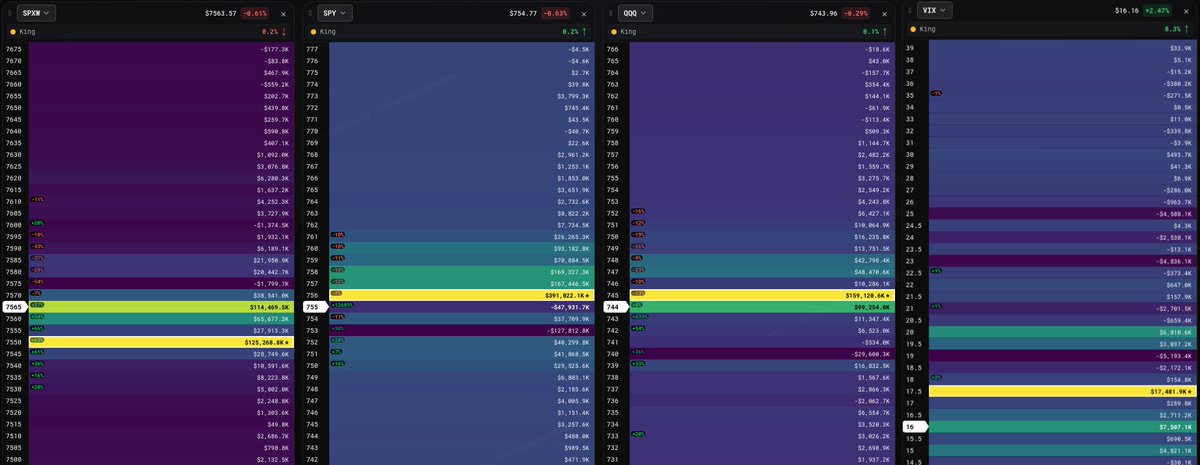Click QQQ King percentage 0.1%

point(869,32)
